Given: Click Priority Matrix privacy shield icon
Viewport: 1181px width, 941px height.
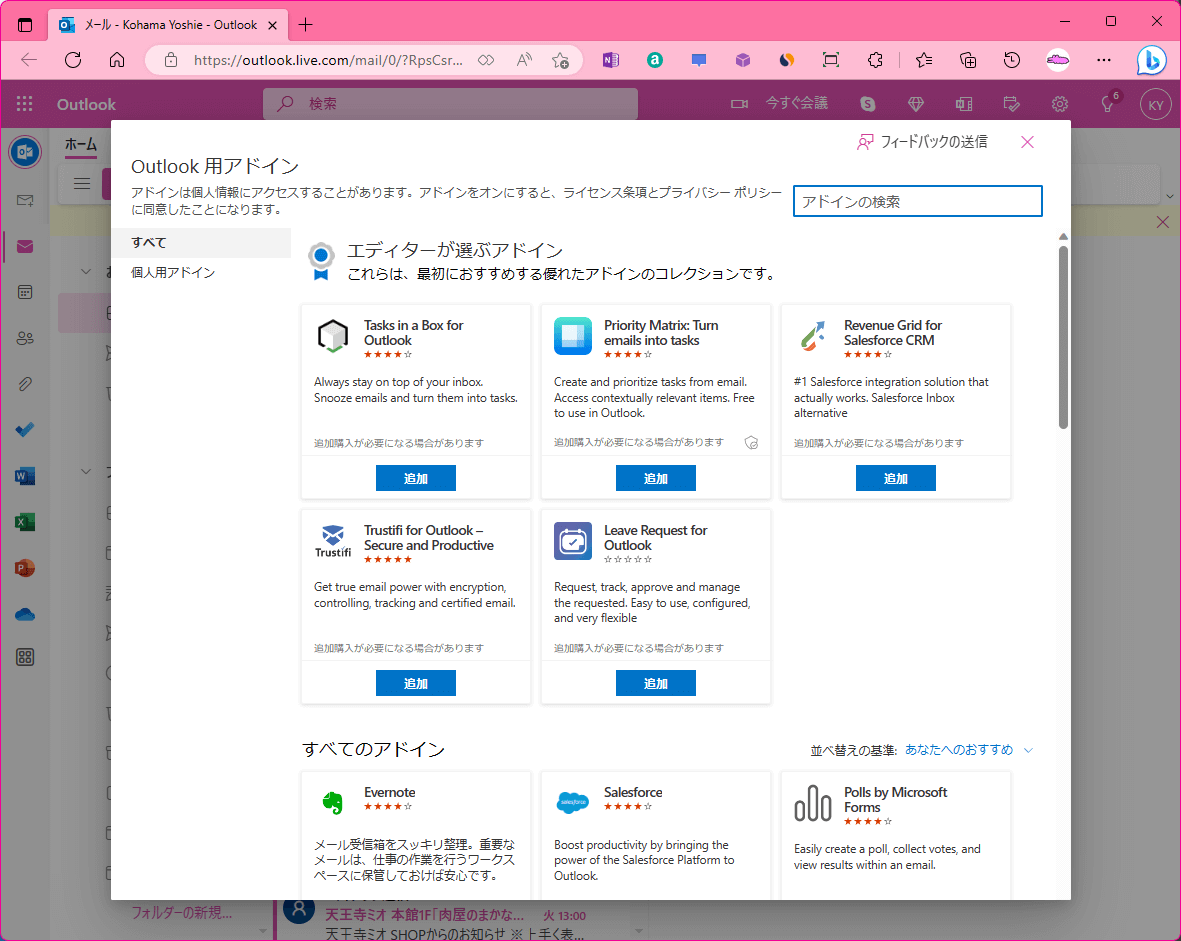Looking at the screenshot, I should [751, 443].
